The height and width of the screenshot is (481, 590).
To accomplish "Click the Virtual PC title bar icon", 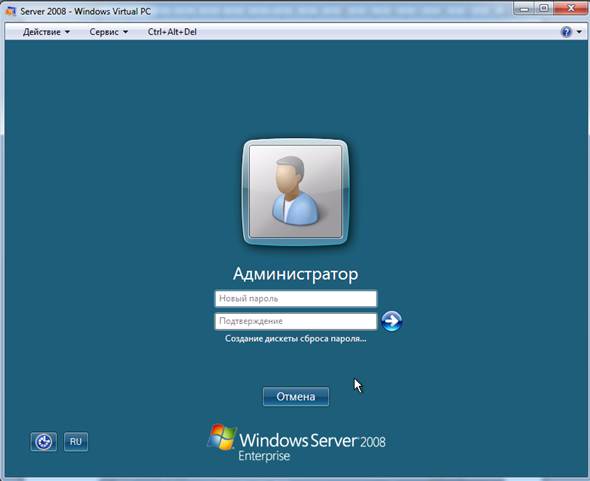I will (11, 11).
